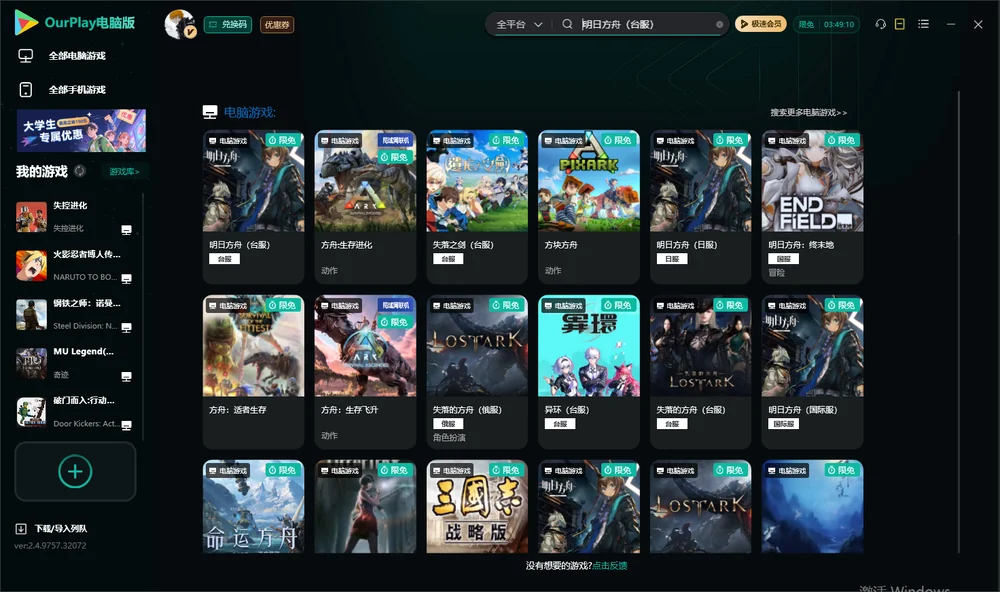Screen dimensions: 1000x592
Task: Open the 失落的方舟 (俄服) game card
Action: click(477, 372)
